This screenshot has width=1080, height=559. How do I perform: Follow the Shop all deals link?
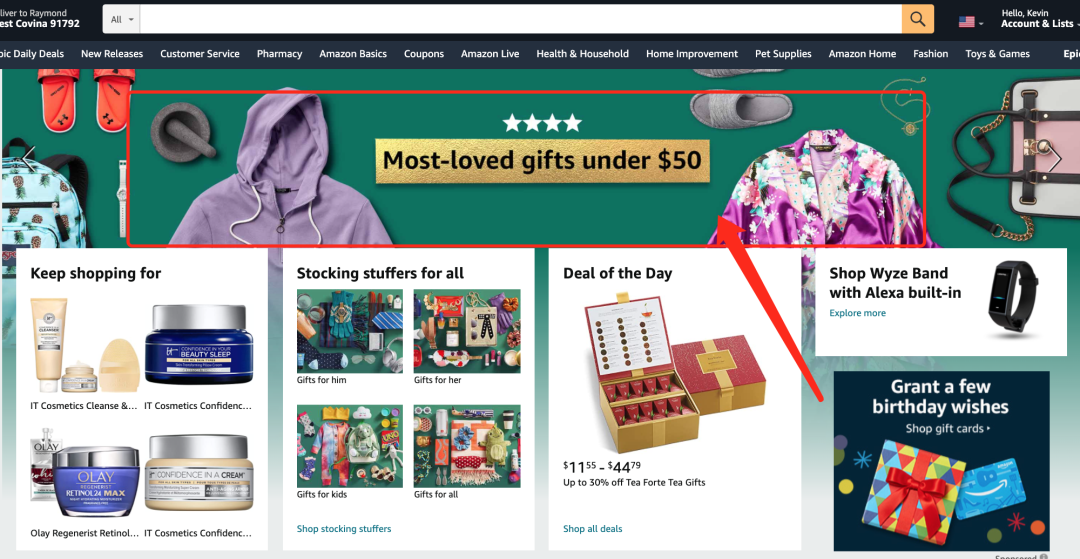tap(592, 529)
